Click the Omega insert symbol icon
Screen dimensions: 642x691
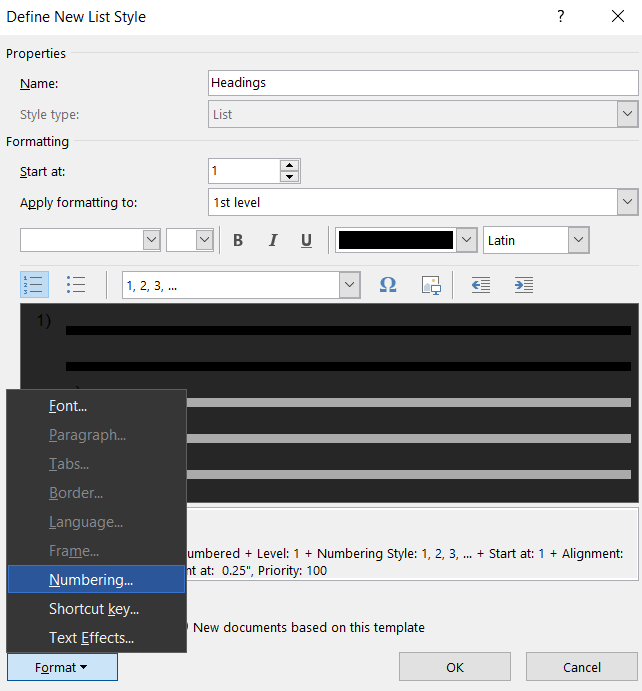(x=388, y=285)
